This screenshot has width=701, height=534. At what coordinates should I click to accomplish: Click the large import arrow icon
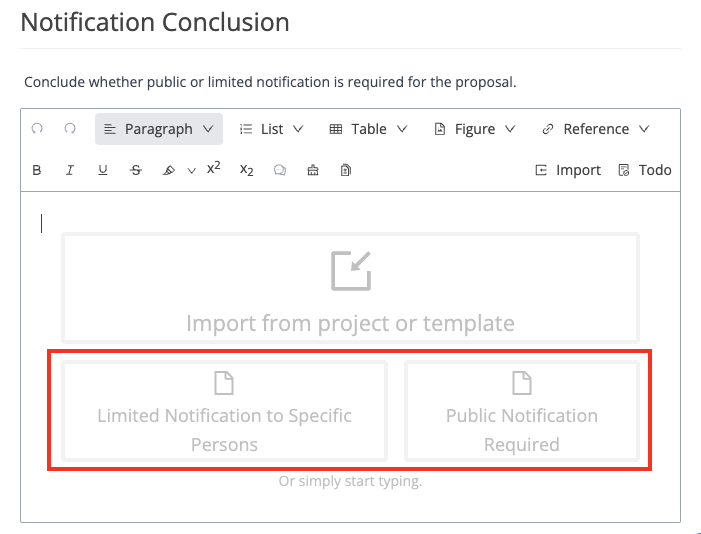tap(350, 270)
